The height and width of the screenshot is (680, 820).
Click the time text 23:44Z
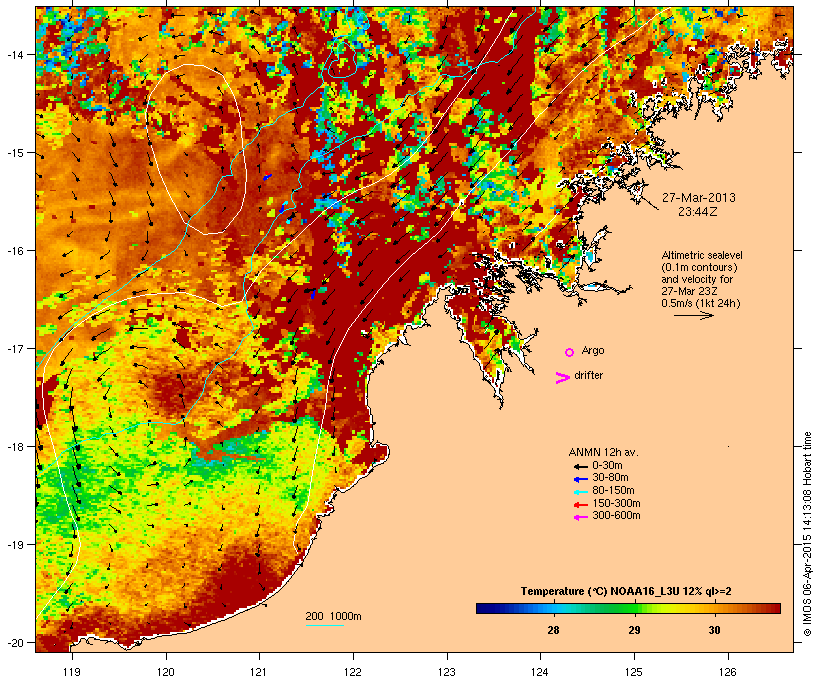[x=698, y=212]
